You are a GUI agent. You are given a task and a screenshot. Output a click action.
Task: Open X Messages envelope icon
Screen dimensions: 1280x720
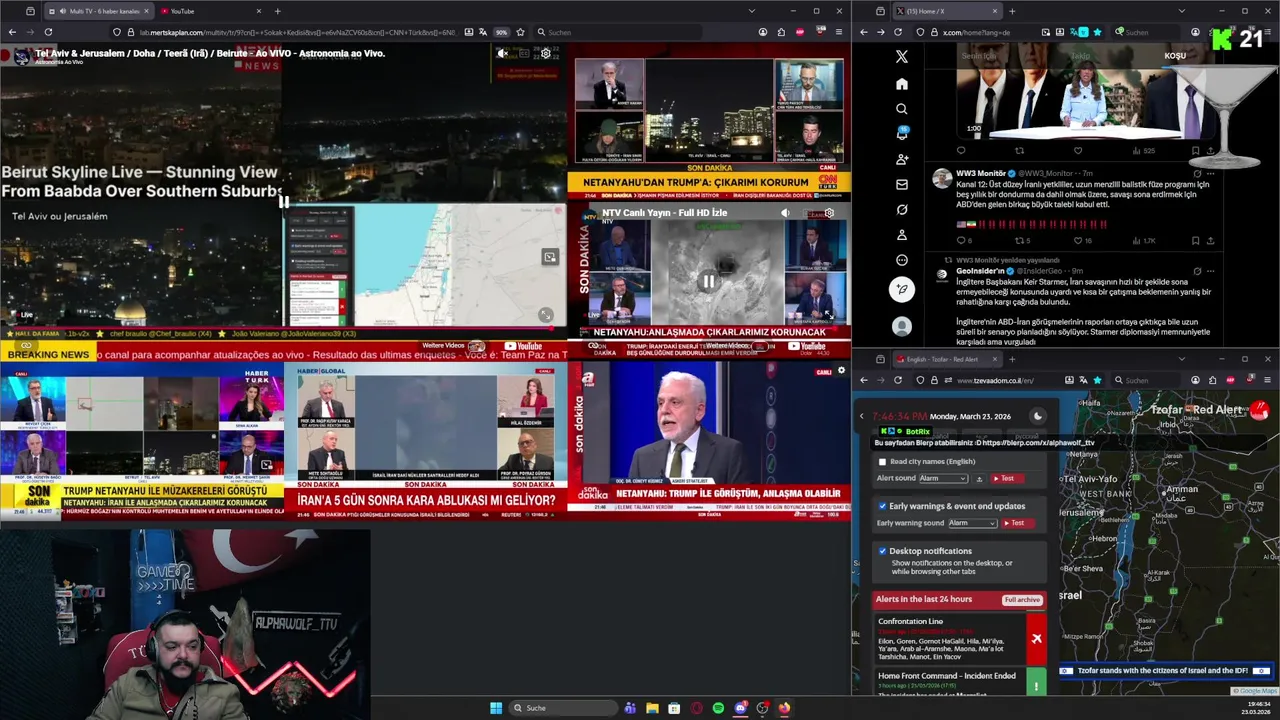tap(901, 184)
